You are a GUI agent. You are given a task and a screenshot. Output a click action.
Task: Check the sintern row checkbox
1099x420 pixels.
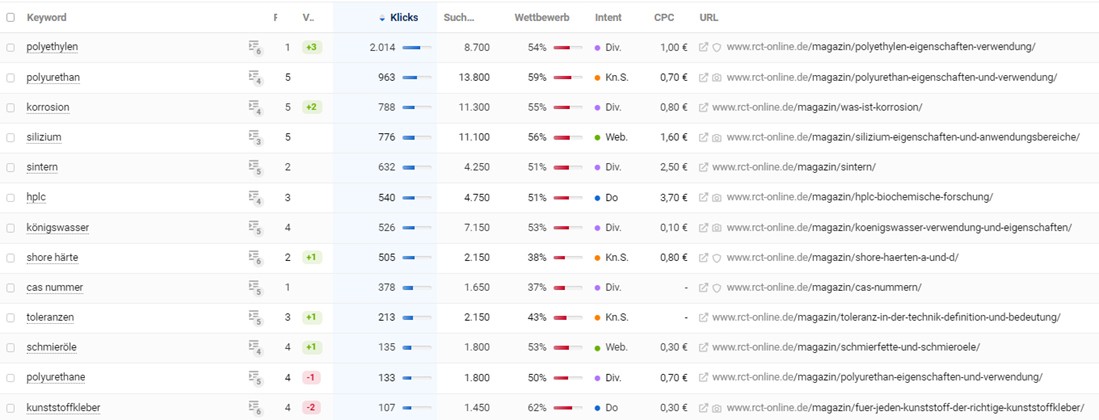click(x=10, y=168)
